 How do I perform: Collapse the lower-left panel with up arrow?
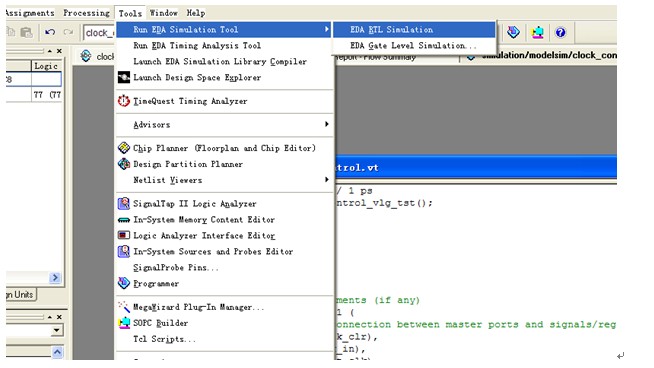pos(50,317)
